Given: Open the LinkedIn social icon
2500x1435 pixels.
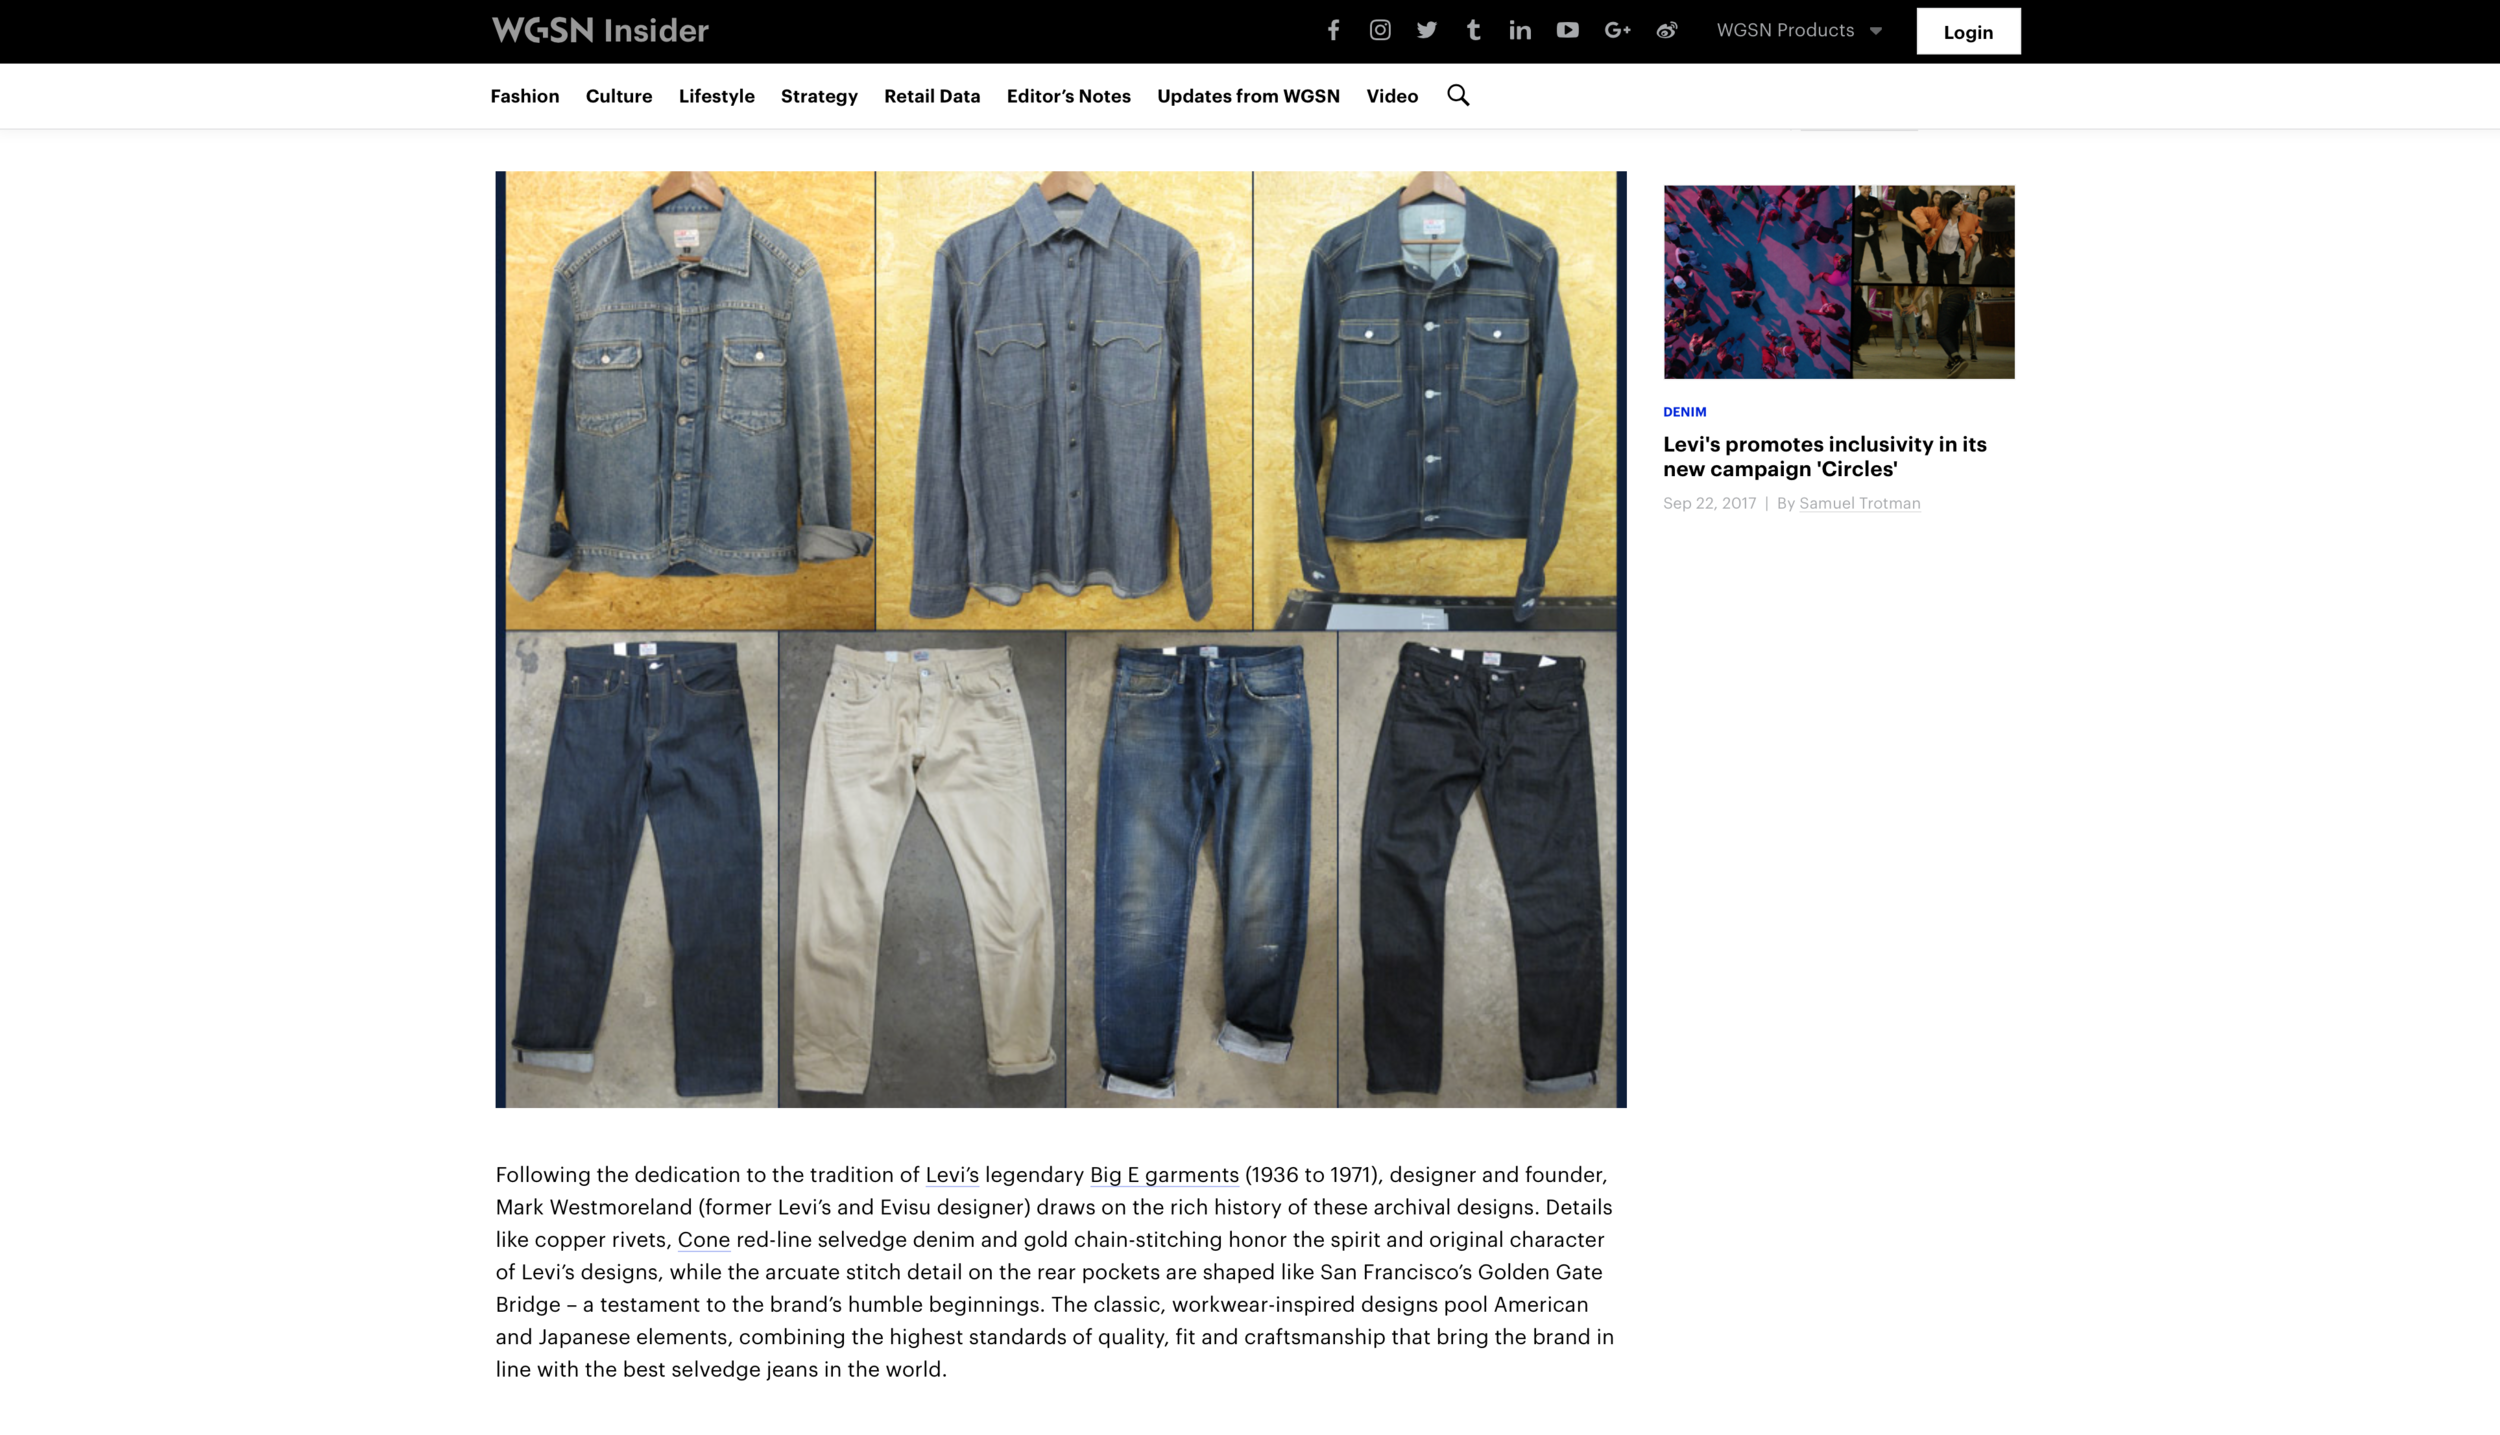Looking at the screenshot, I should (1520, 30).
